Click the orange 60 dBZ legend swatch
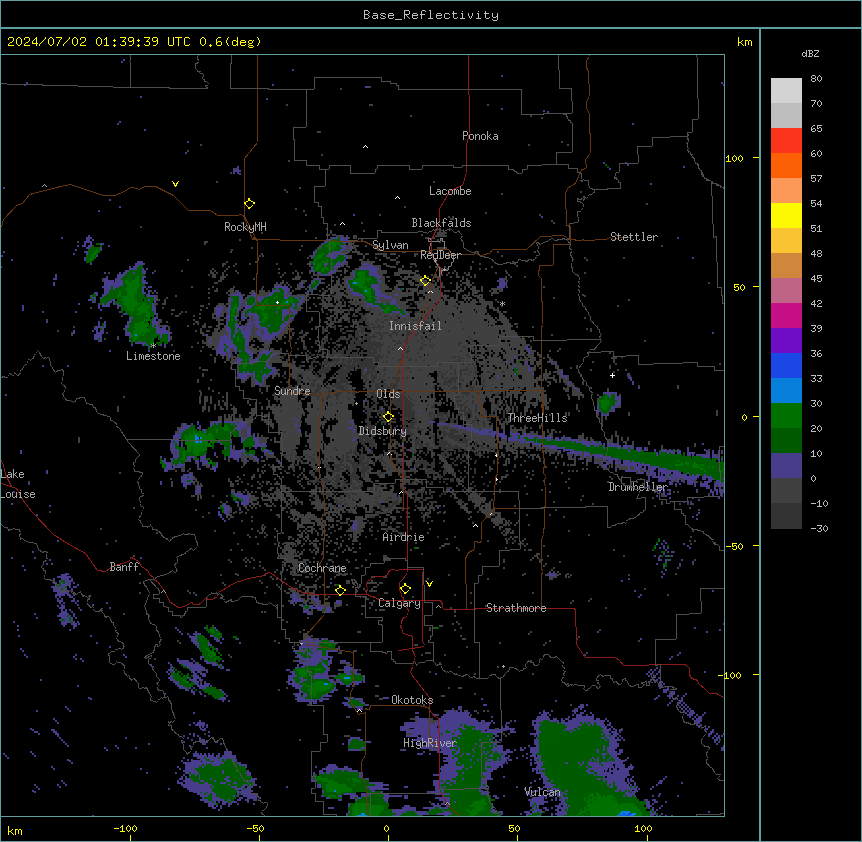This screenshot has height=842, width=862. click(786, 165)
